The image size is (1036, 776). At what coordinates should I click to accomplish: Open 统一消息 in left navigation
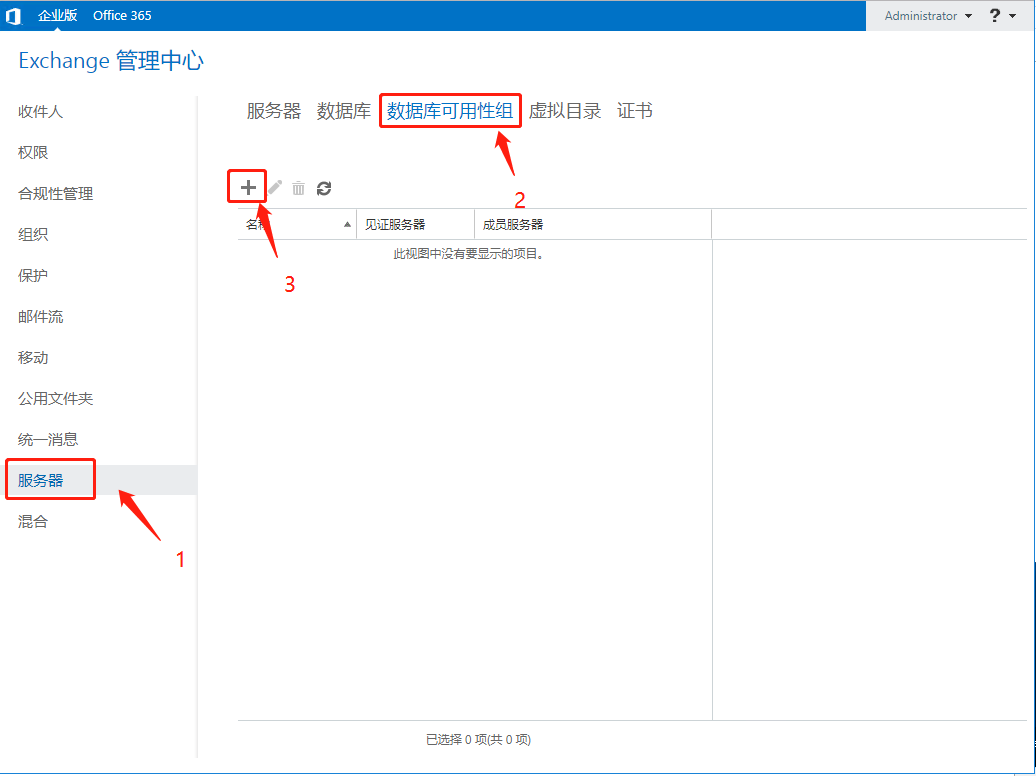click(x=48, y=440)
